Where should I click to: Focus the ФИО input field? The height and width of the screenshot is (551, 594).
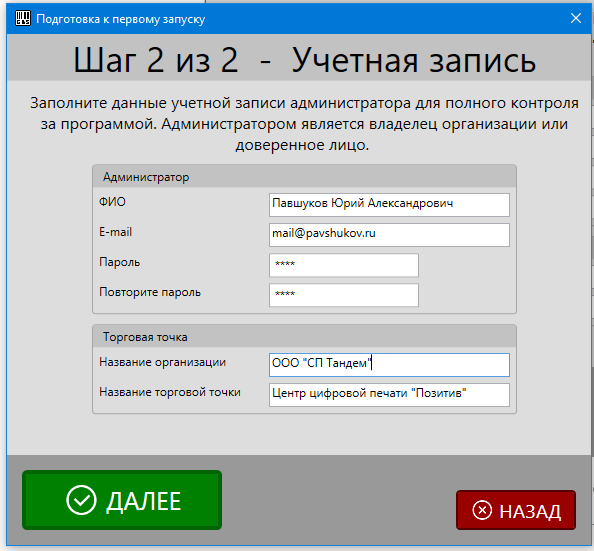pos(389,205)
